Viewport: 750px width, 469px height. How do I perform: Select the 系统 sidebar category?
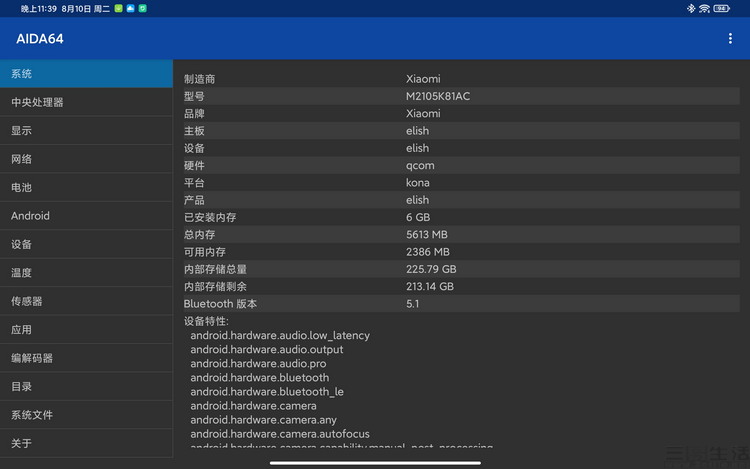(x=86, y=74)
